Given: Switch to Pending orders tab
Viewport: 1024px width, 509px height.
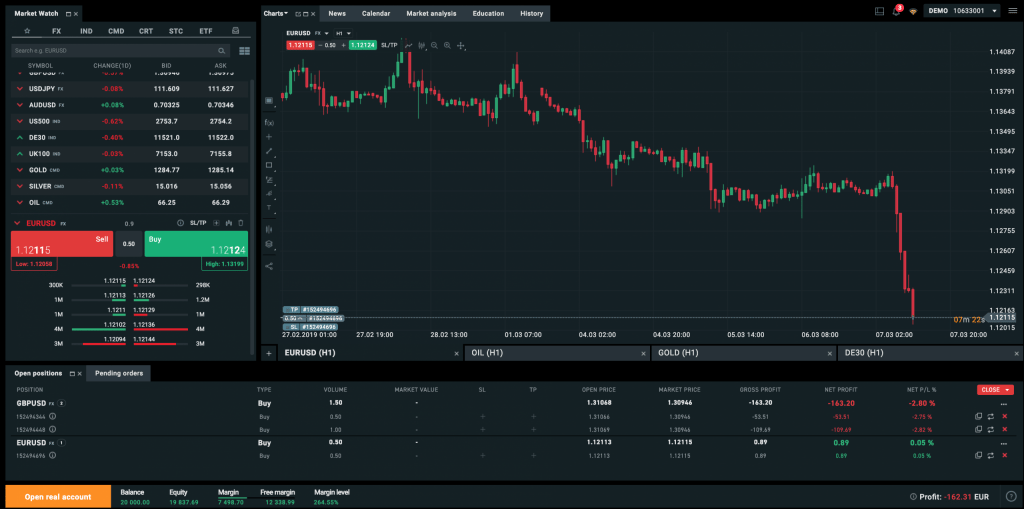Looking at the screenshot, I should click(119, 373).
